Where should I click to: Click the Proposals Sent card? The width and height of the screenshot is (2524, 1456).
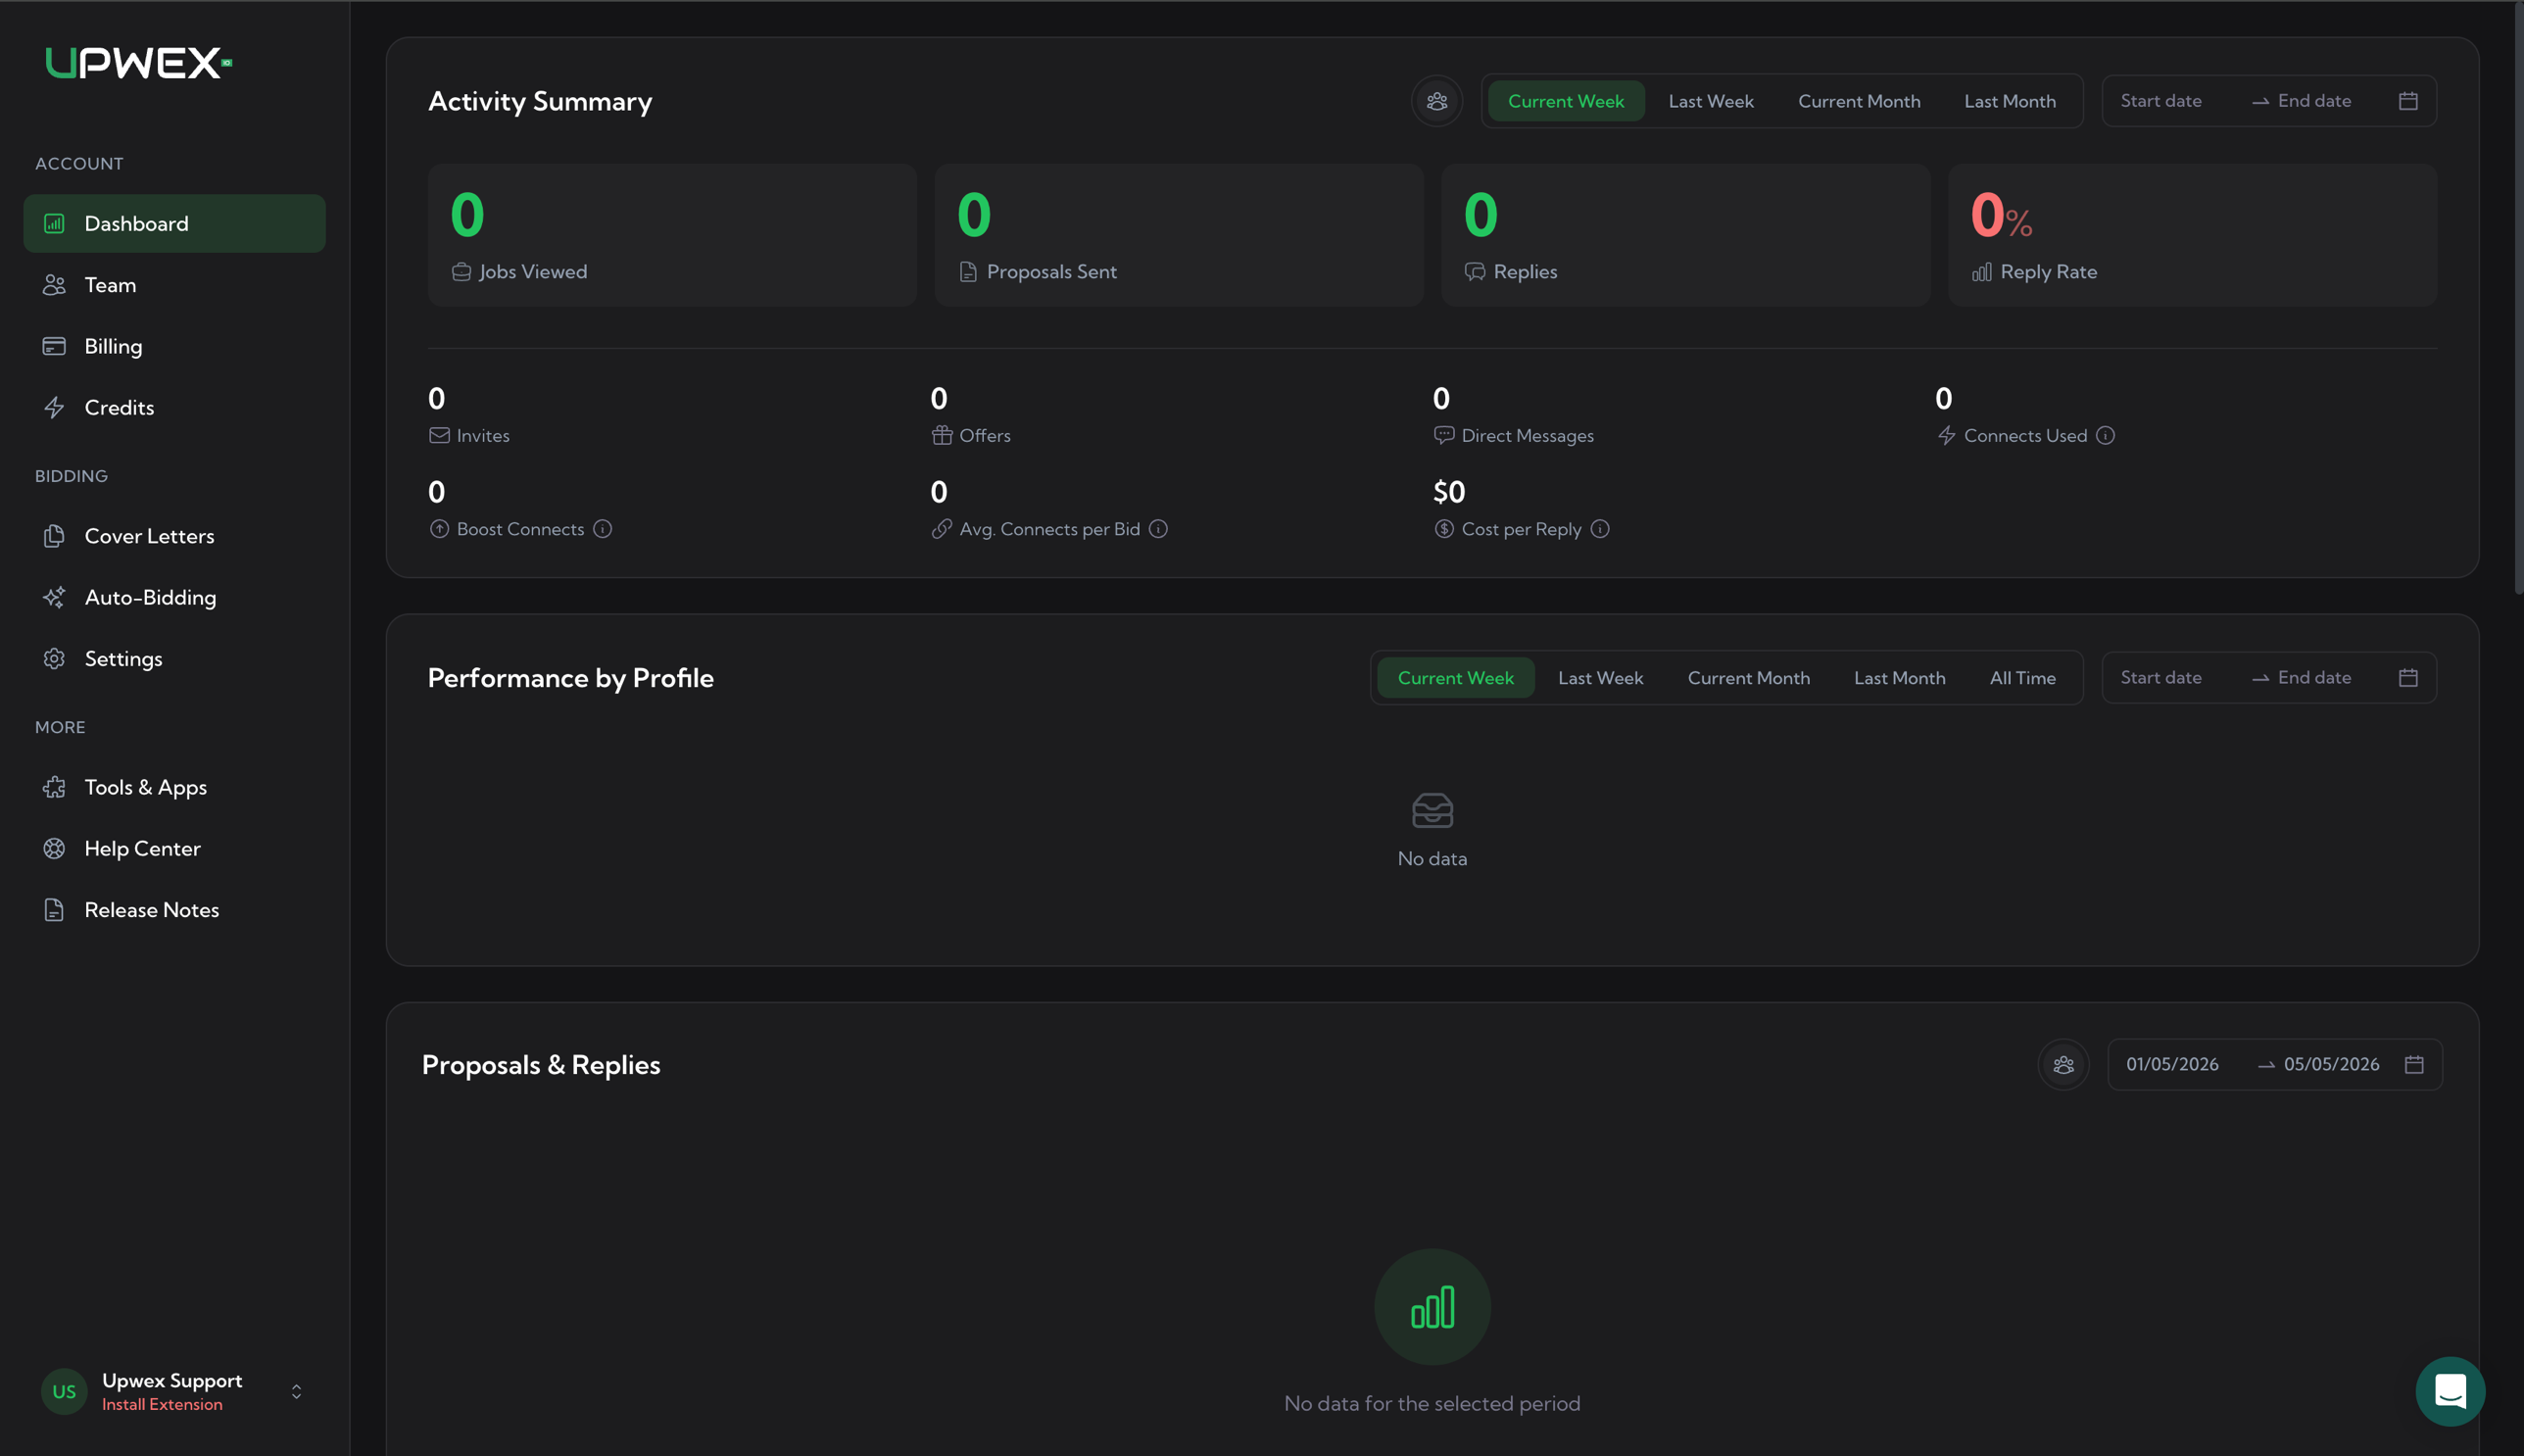(1179, 235)
